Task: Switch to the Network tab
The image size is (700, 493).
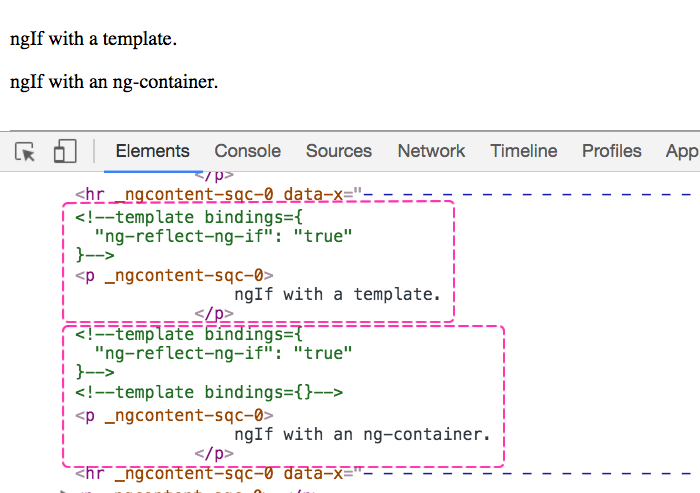Action: pyautogui.click(x=431, y=151)
